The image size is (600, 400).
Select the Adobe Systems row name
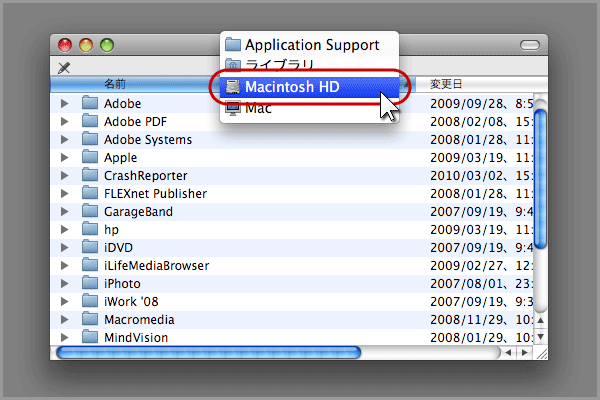(148, 140)
